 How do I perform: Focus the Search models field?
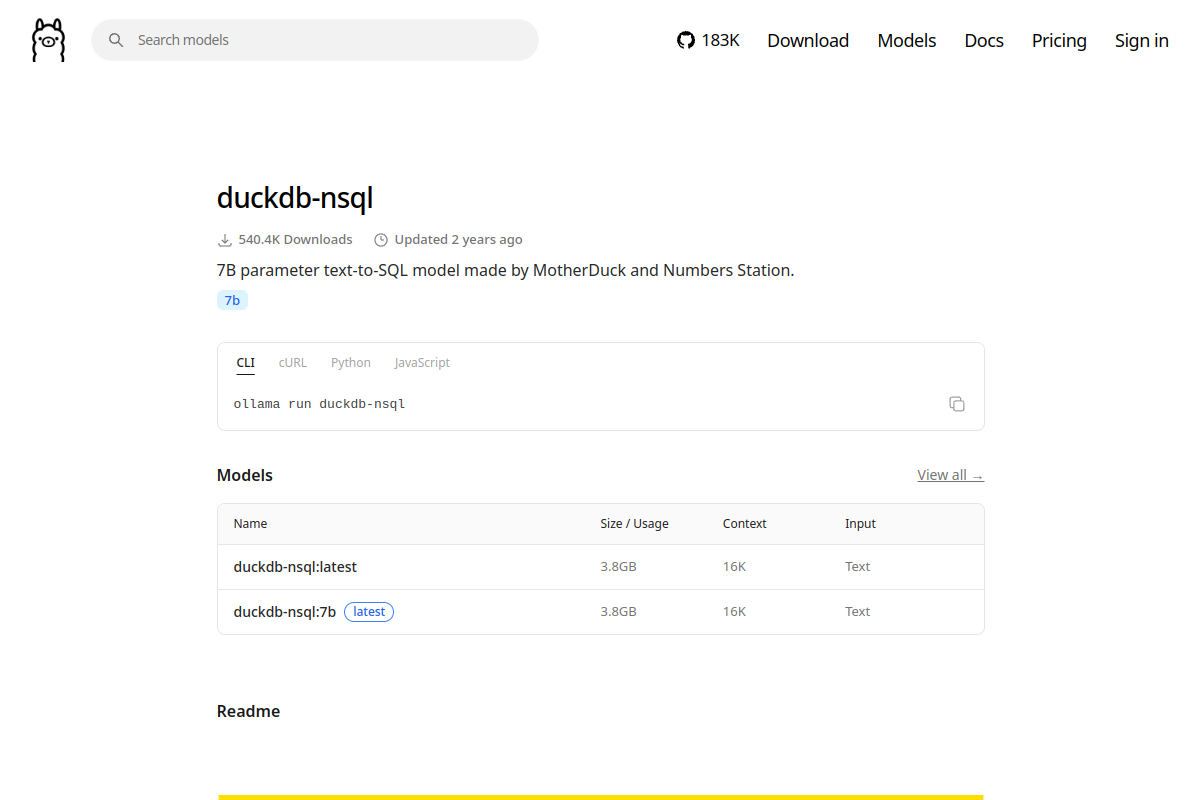point(315,40)
